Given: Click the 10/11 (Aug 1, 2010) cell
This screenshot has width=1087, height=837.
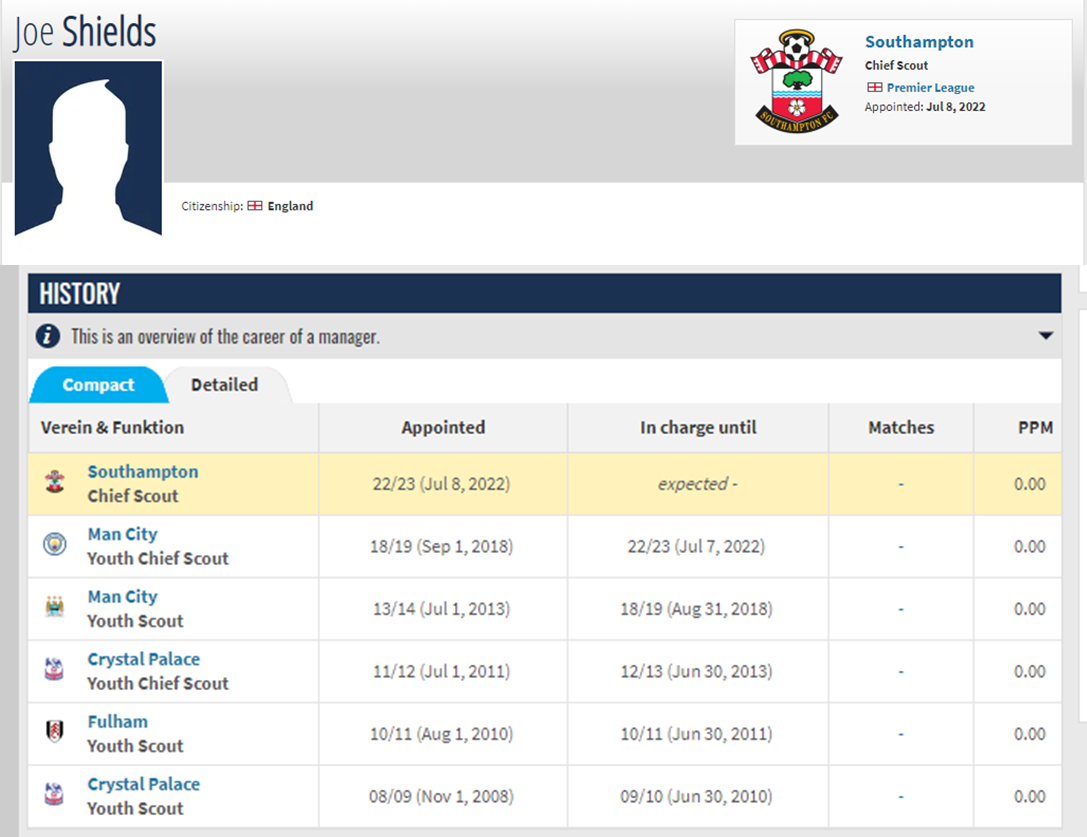Looking at the screenshot, I should pyautogui.click(x=442, y=733).
